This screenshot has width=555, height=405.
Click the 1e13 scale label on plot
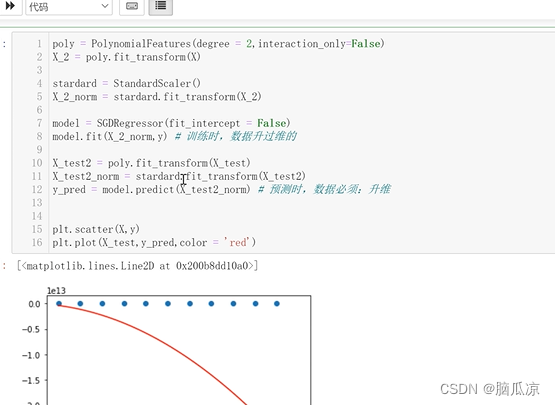click(x=56, y=291)
